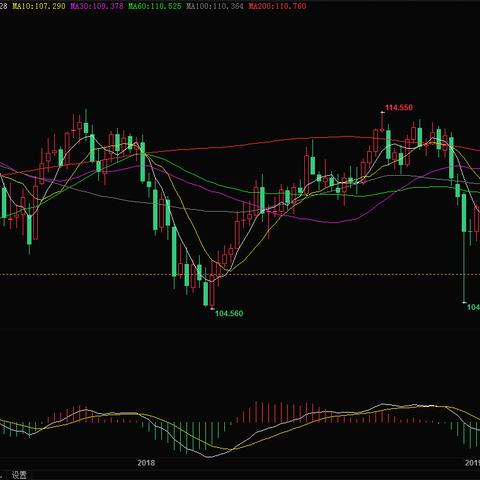Image resolution: width=480 pixels, height=480 pixels.
Task: Select the 2019 time axis label
Action: 473,463
